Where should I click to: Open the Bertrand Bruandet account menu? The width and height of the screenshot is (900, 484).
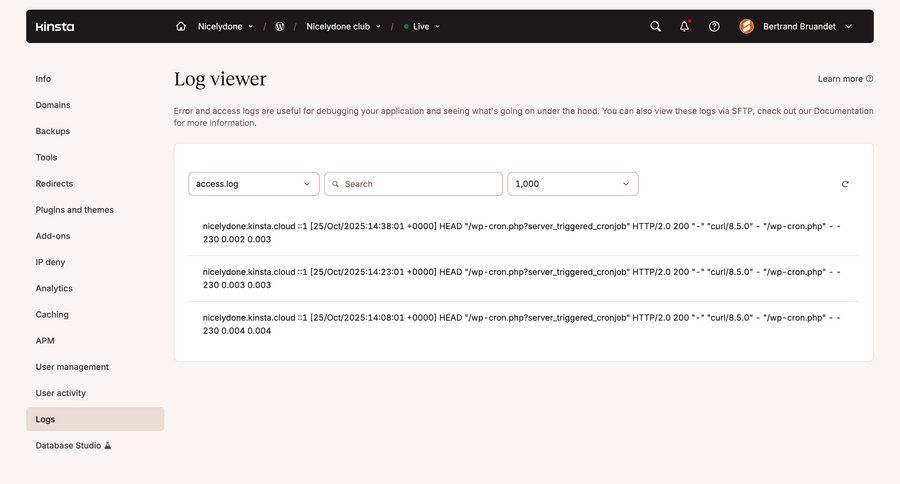tap(806, 26)
